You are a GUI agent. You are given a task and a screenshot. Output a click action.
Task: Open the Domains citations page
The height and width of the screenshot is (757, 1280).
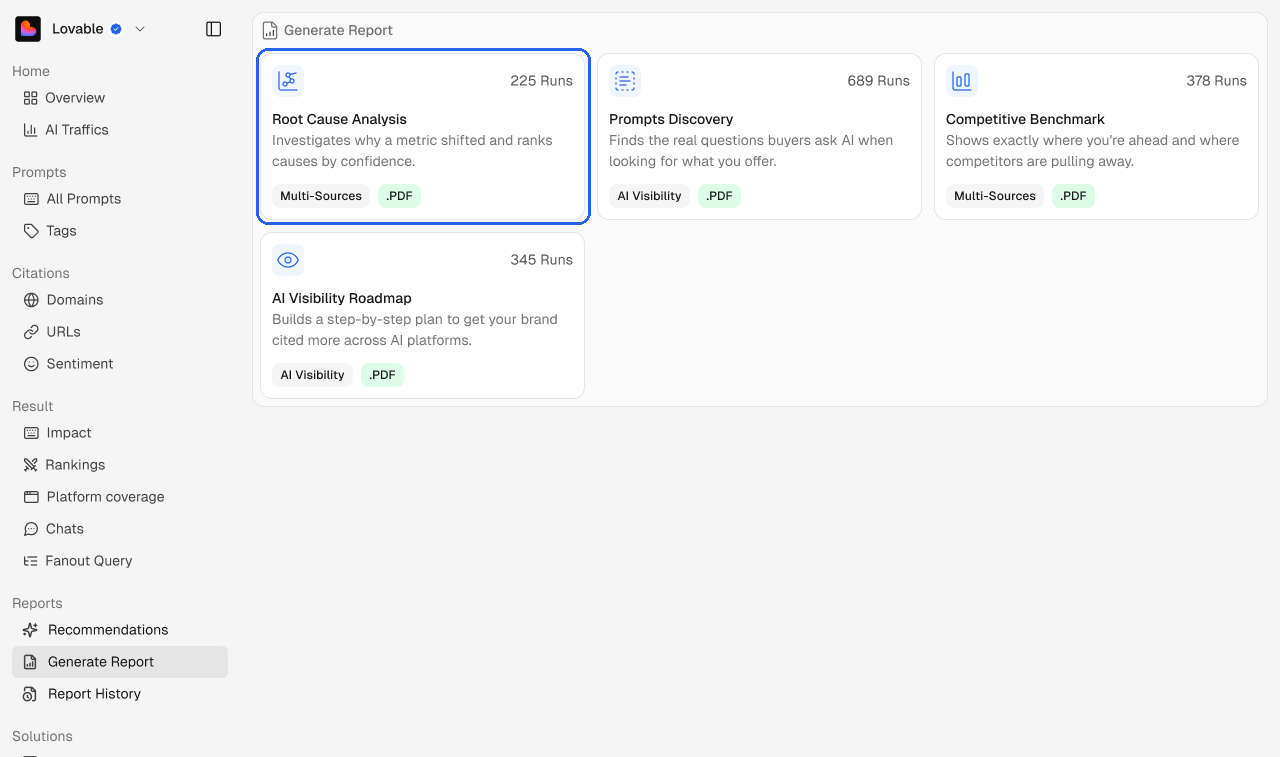[x=120, y=300]
